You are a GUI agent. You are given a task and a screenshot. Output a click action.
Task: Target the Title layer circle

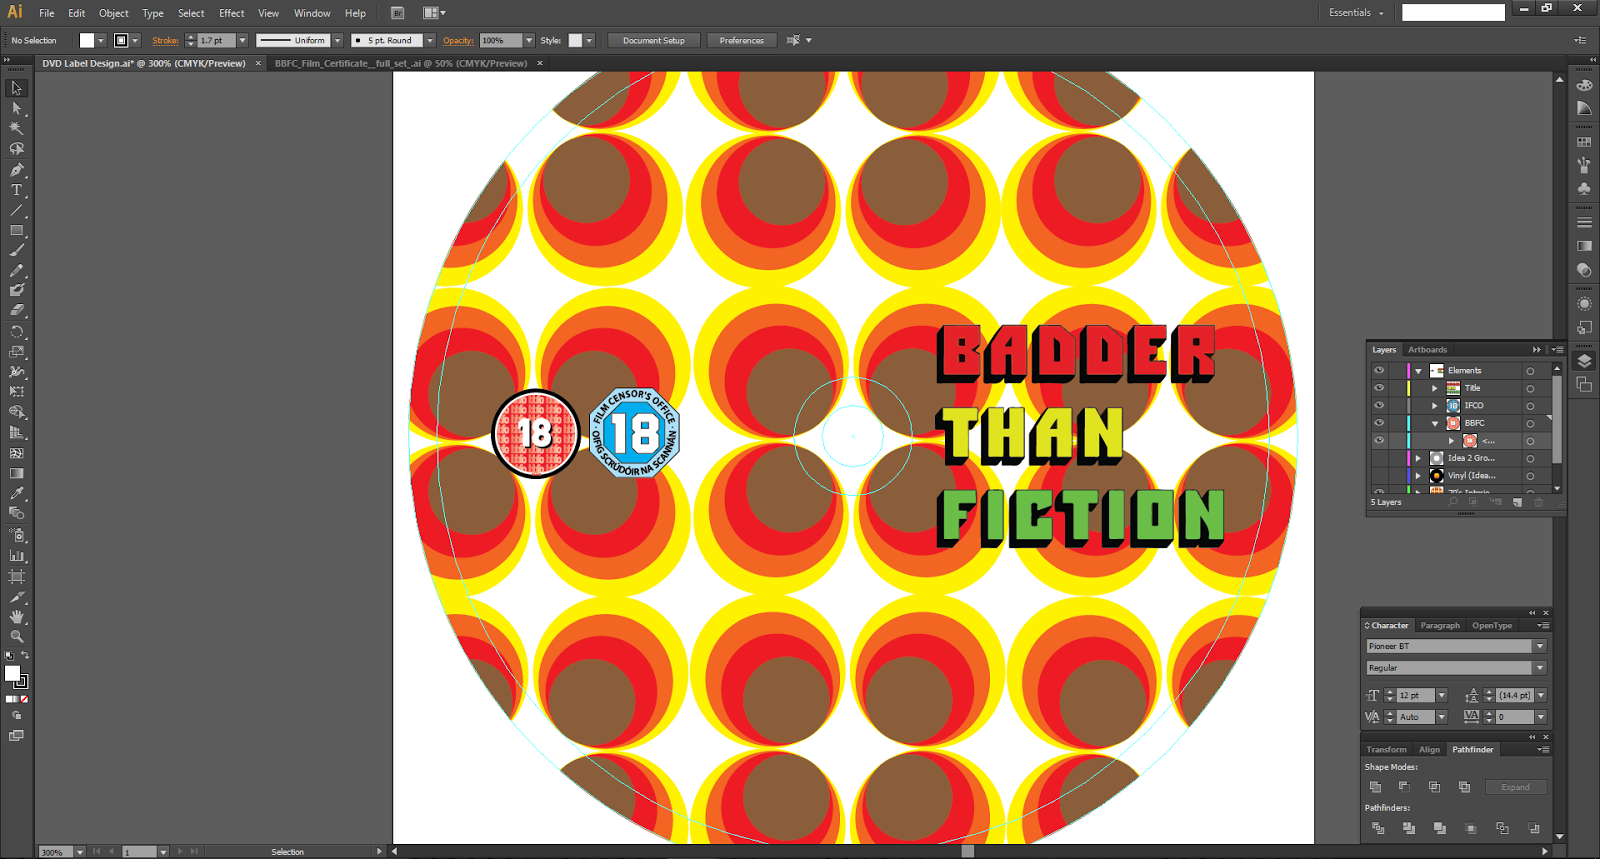[x=1530, y=388]
